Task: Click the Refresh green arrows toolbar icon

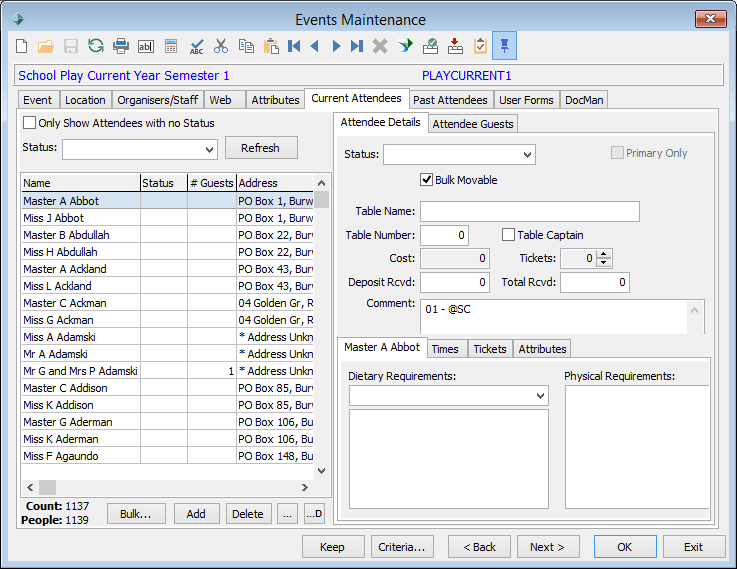Action: click(x=96, y=46)
